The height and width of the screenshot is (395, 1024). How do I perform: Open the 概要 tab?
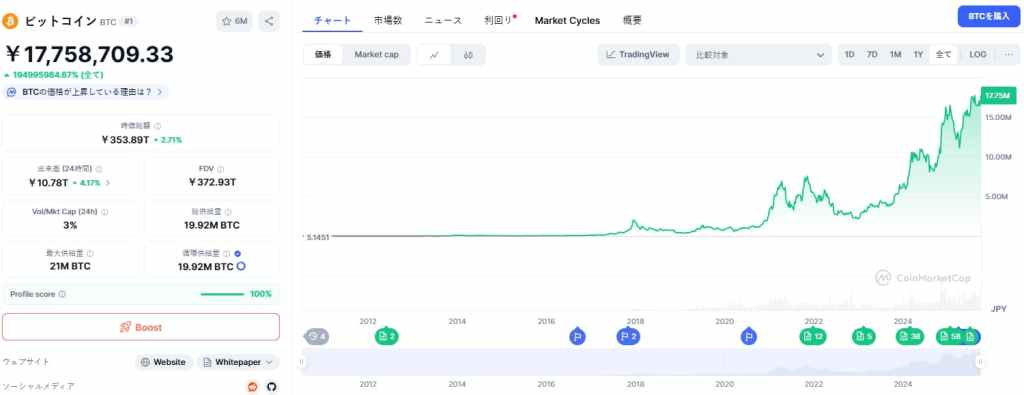click(632, 20)
